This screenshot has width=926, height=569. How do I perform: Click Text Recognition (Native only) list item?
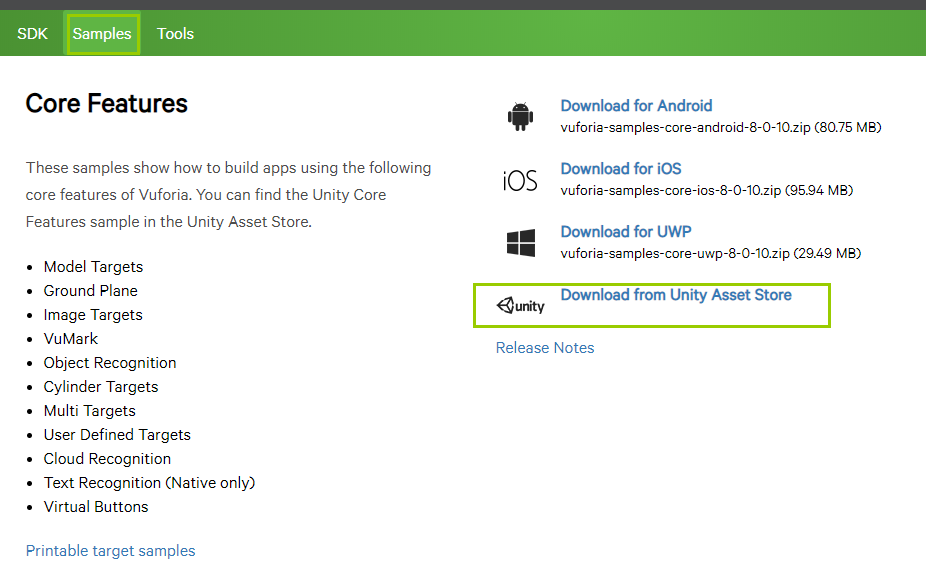pos(149,483)
